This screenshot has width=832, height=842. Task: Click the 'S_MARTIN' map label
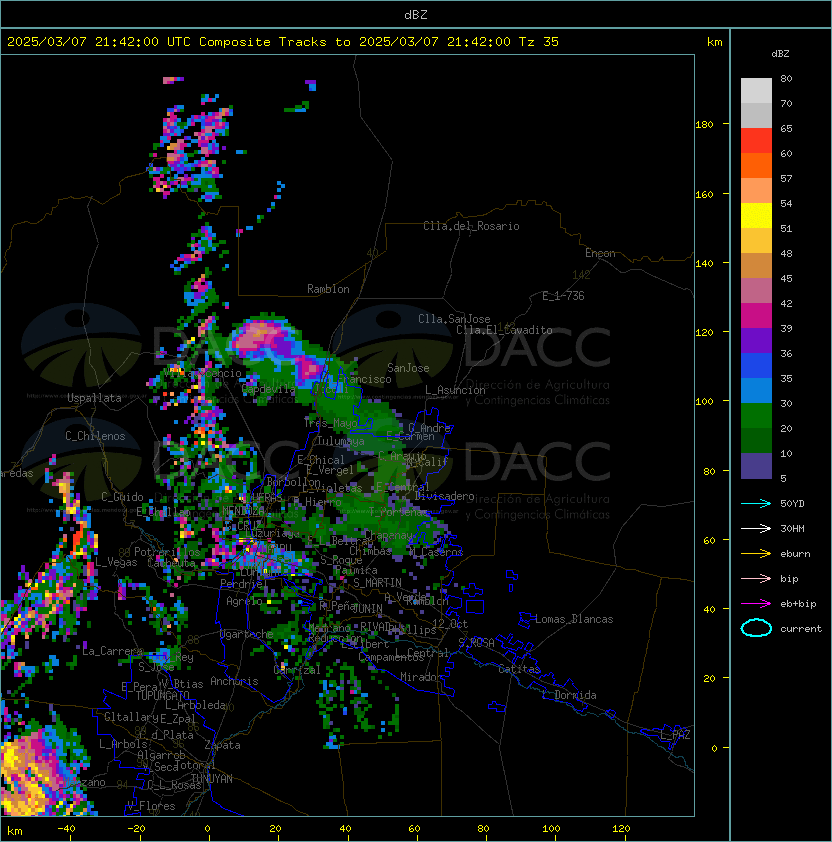377,583
